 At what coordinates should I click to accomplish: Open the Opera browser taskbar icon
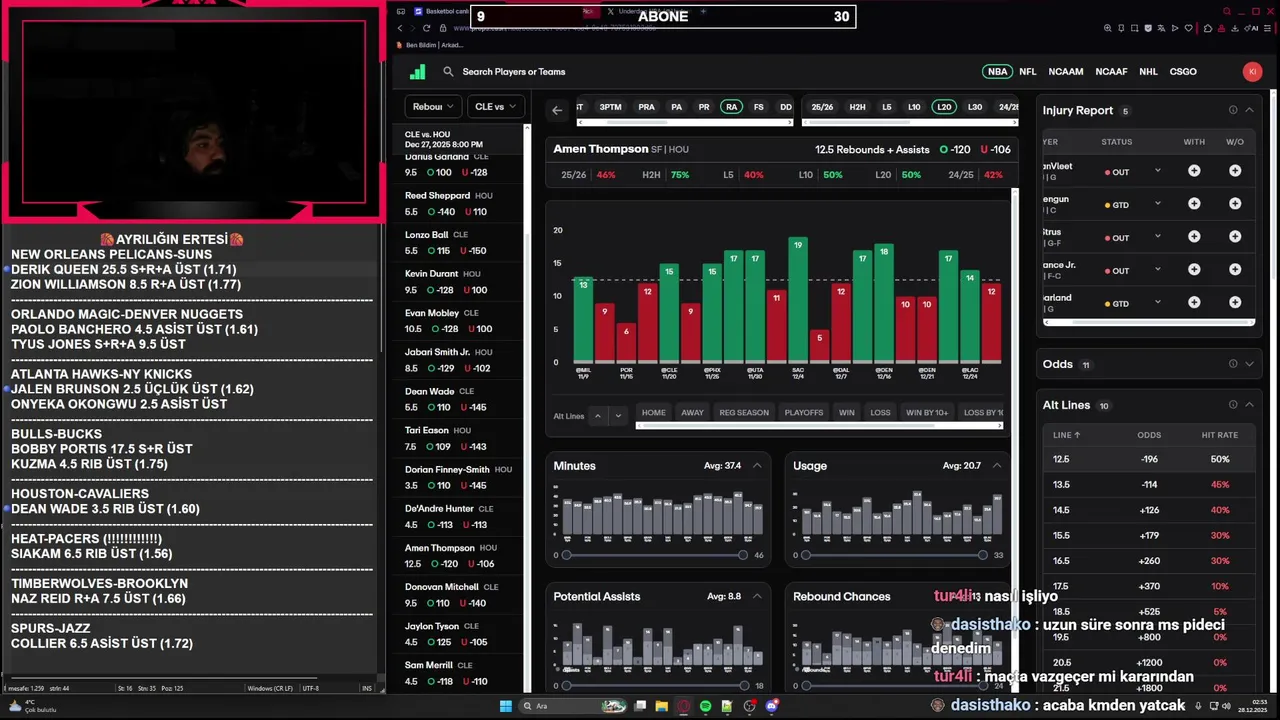[x=684, y=706]
